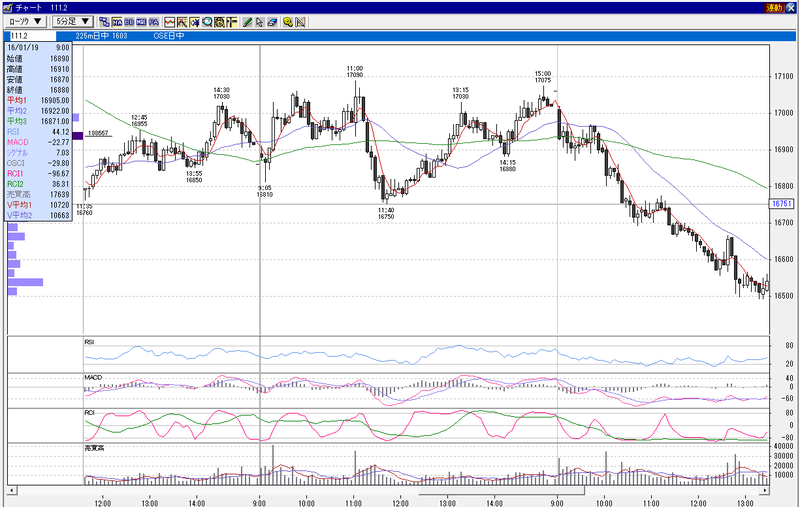The width and height of the screenshot is (800, 507).
Task: Click the 終値 16880 row
Action: click(38, 90)
